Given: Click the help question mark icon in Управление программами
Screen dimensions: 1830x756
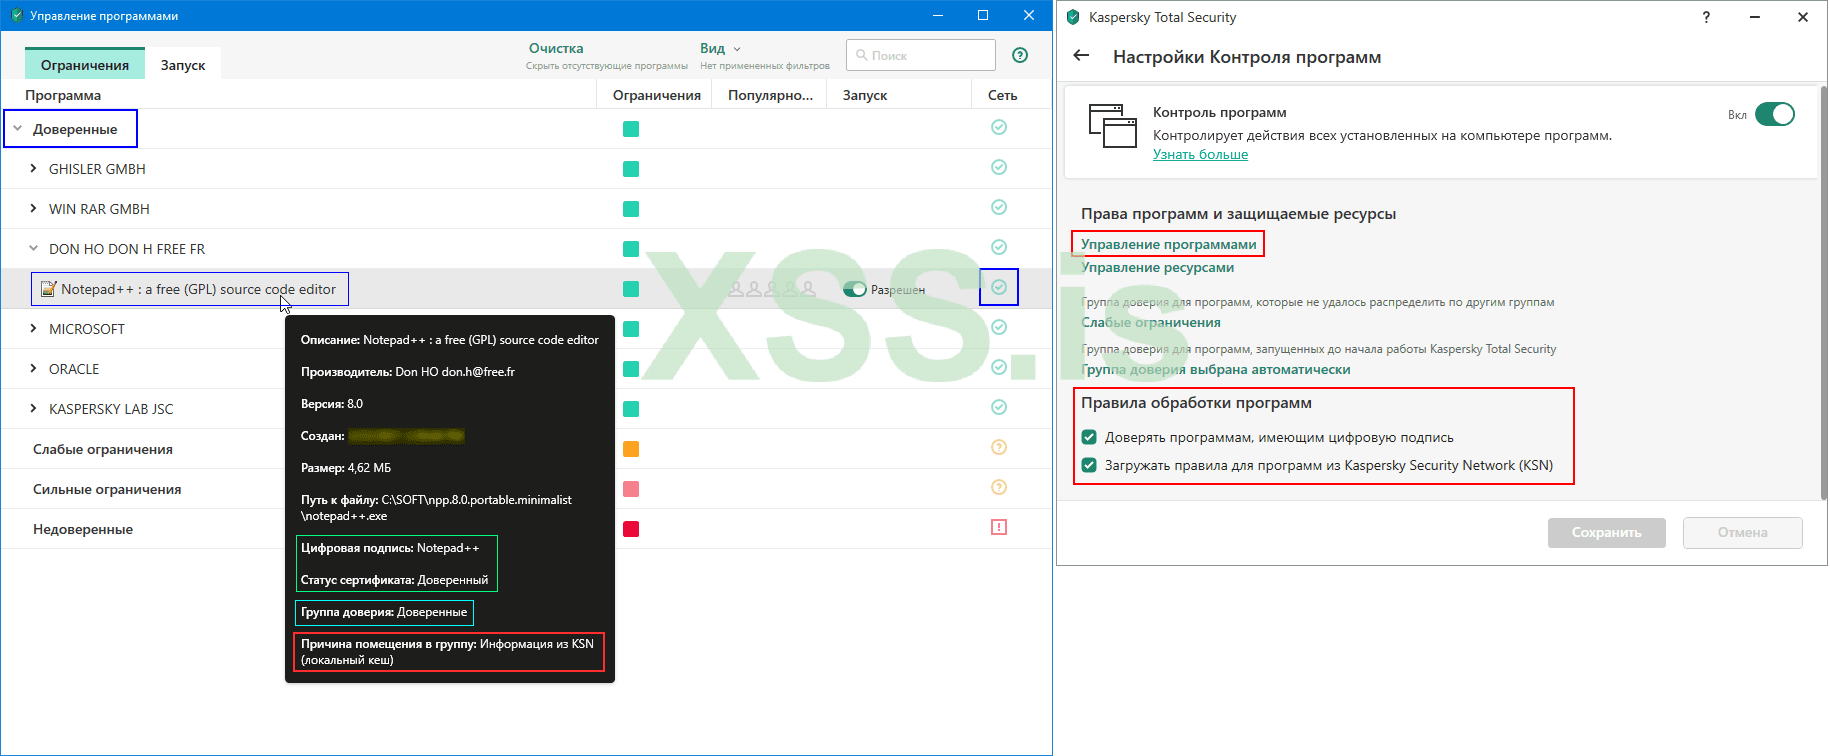Looking at the screenshot, I should [1020, 55].
